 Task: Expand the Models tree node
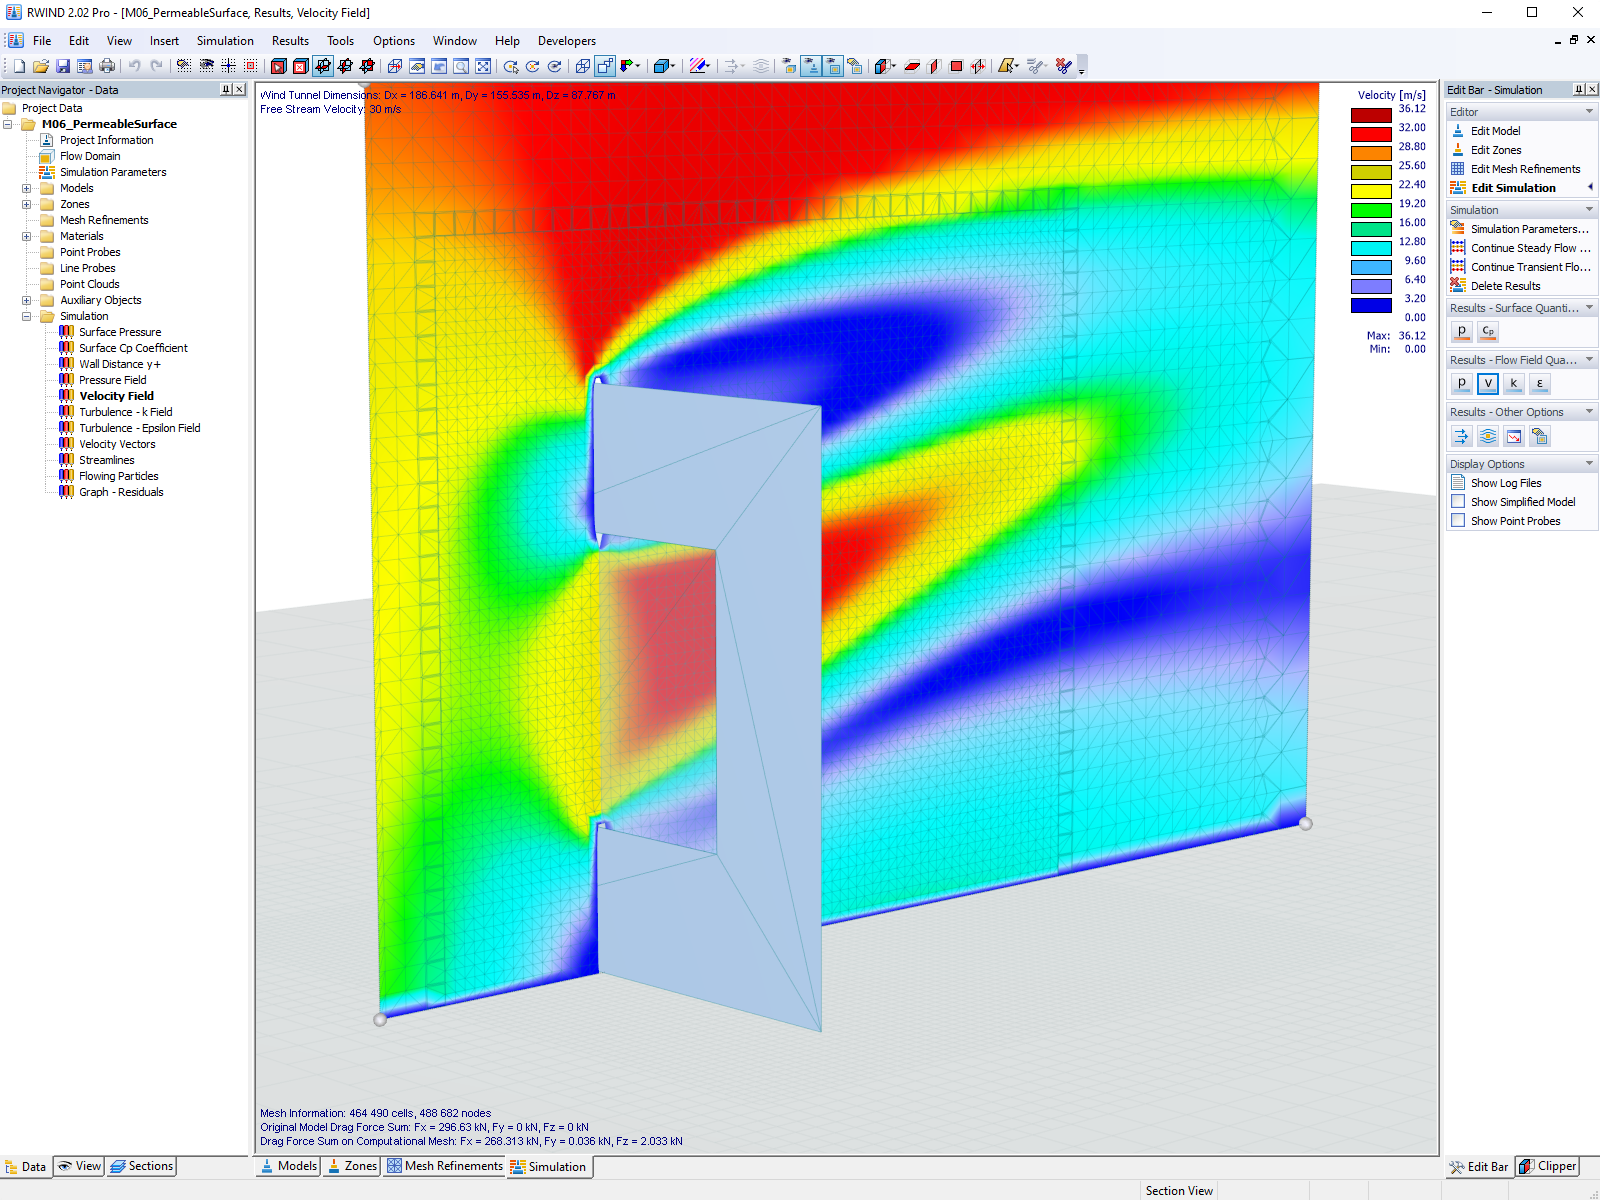(26, 187)
